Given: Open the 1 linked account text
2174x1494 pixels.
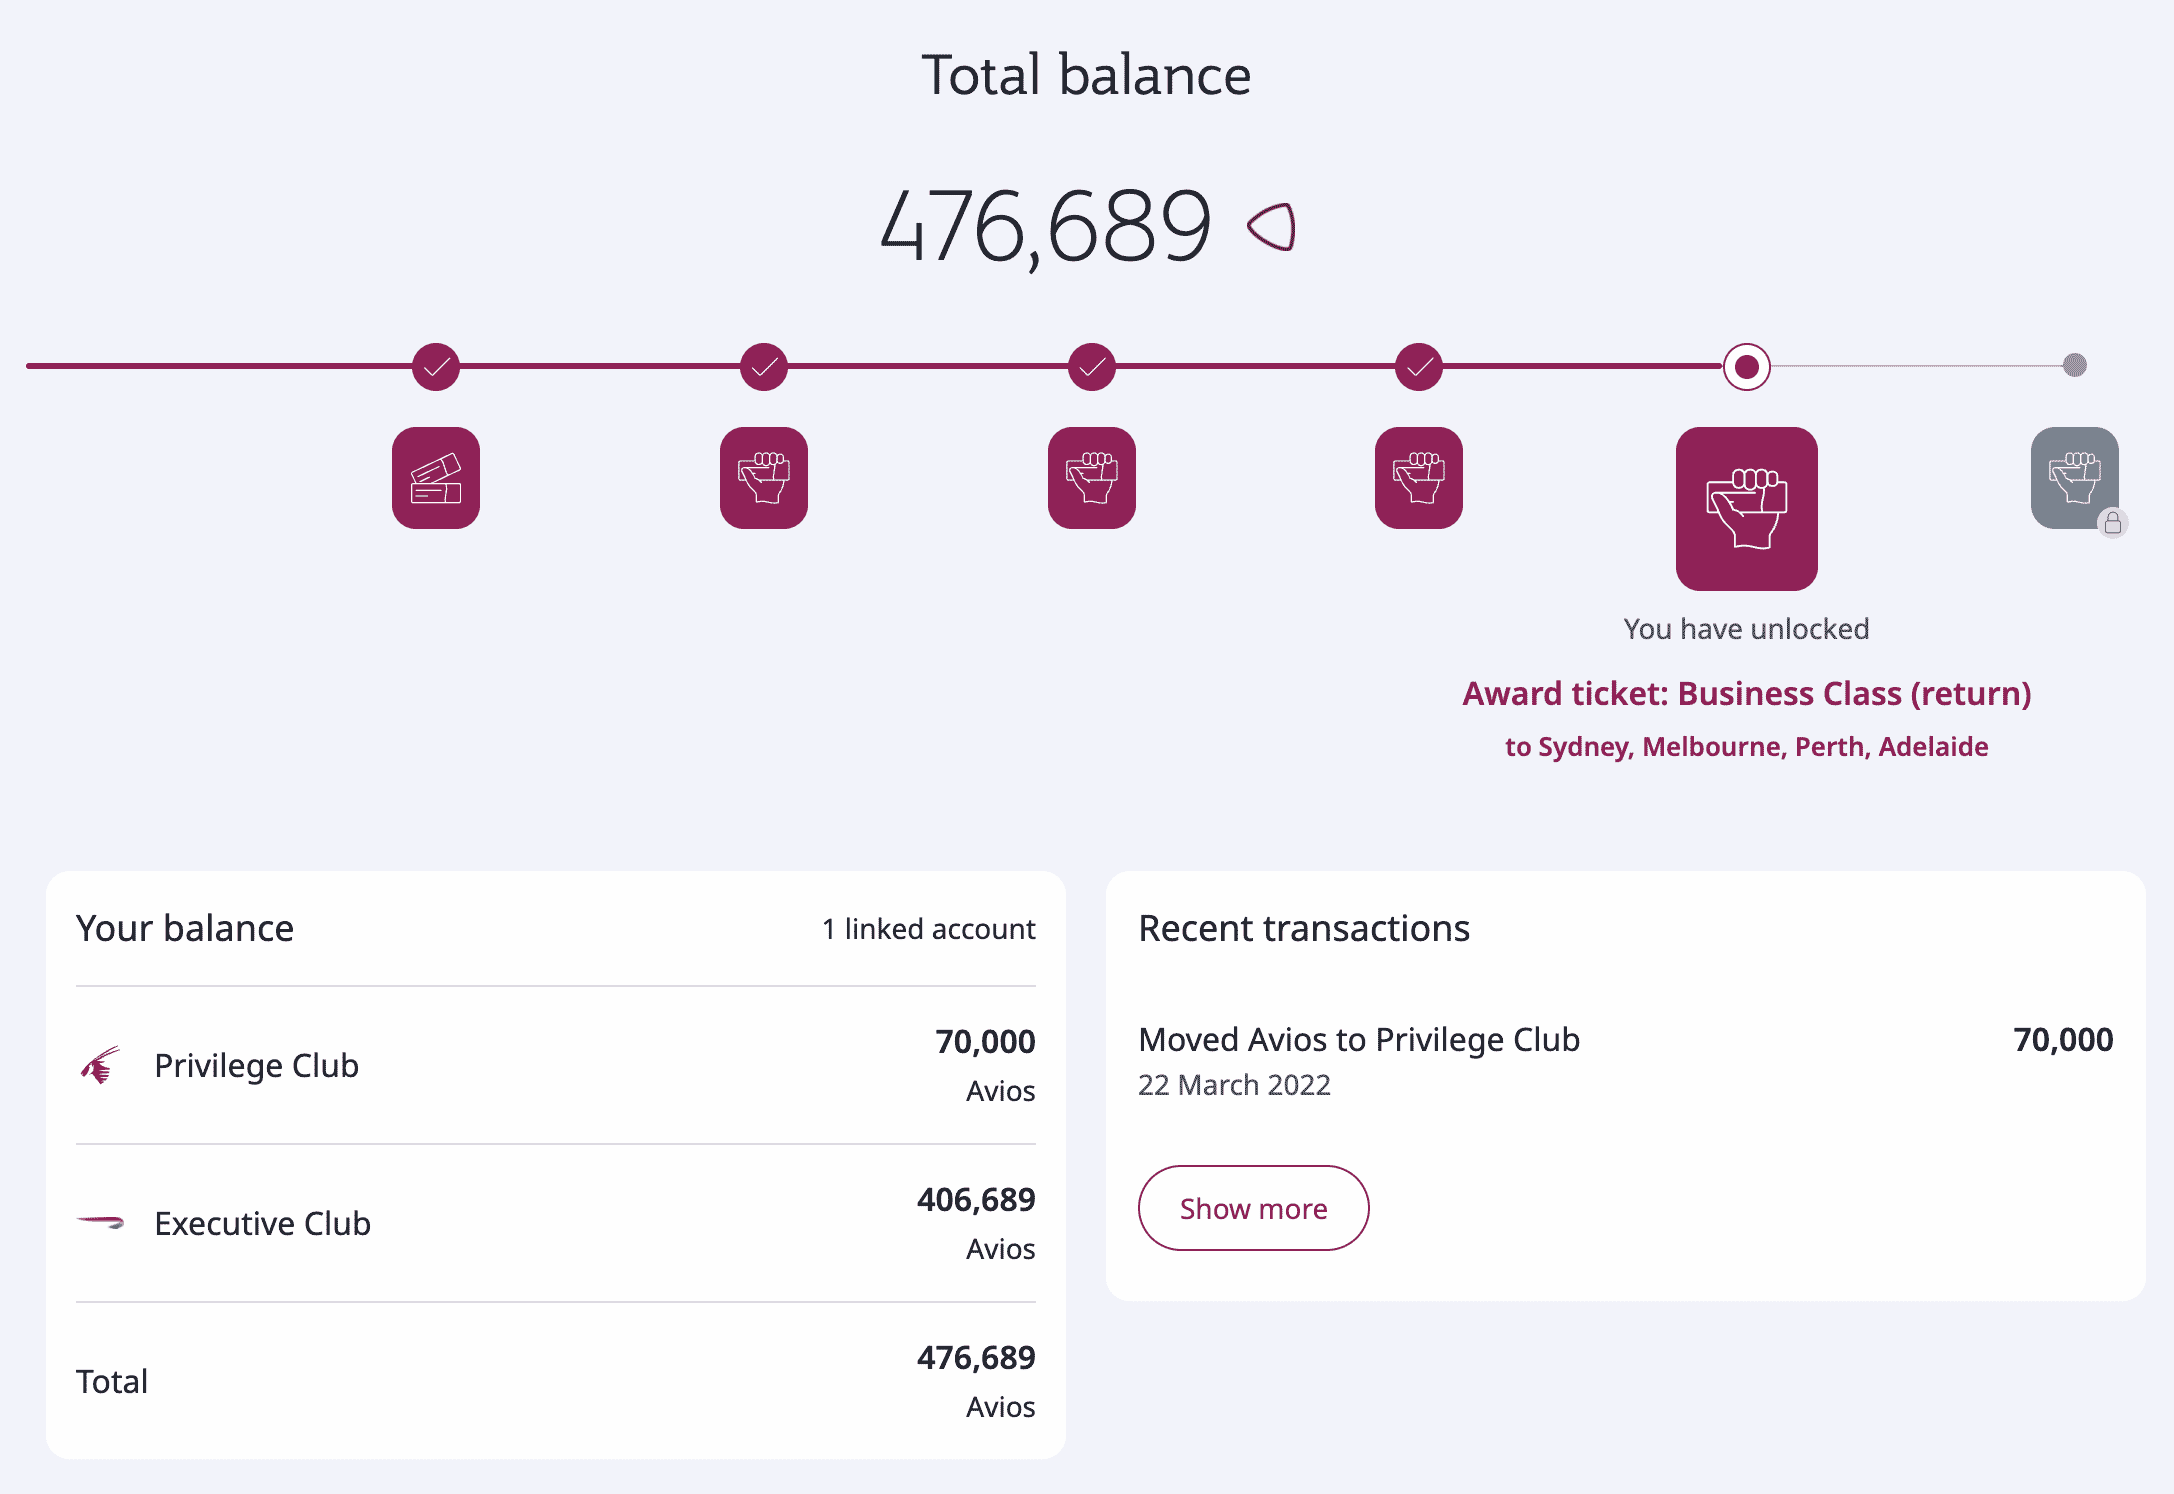Looking at the screenshot, I should 928,929.
